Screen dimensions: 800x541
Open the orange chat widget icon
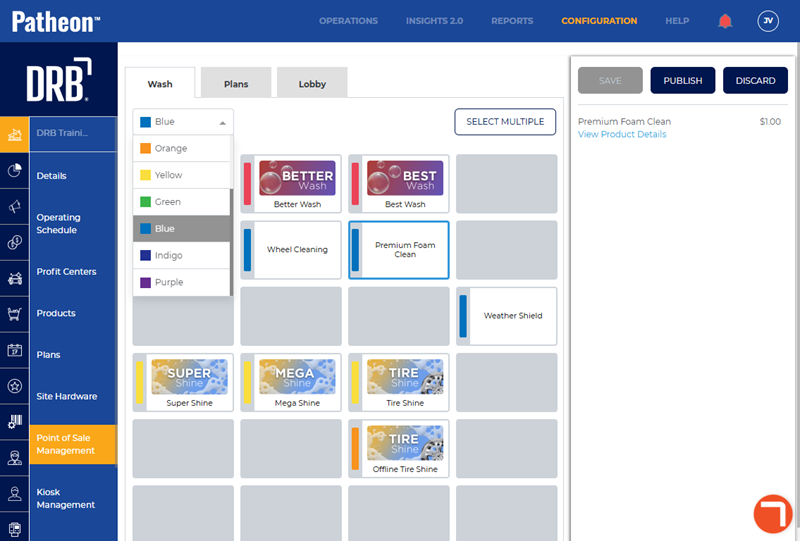click(772, 513)
